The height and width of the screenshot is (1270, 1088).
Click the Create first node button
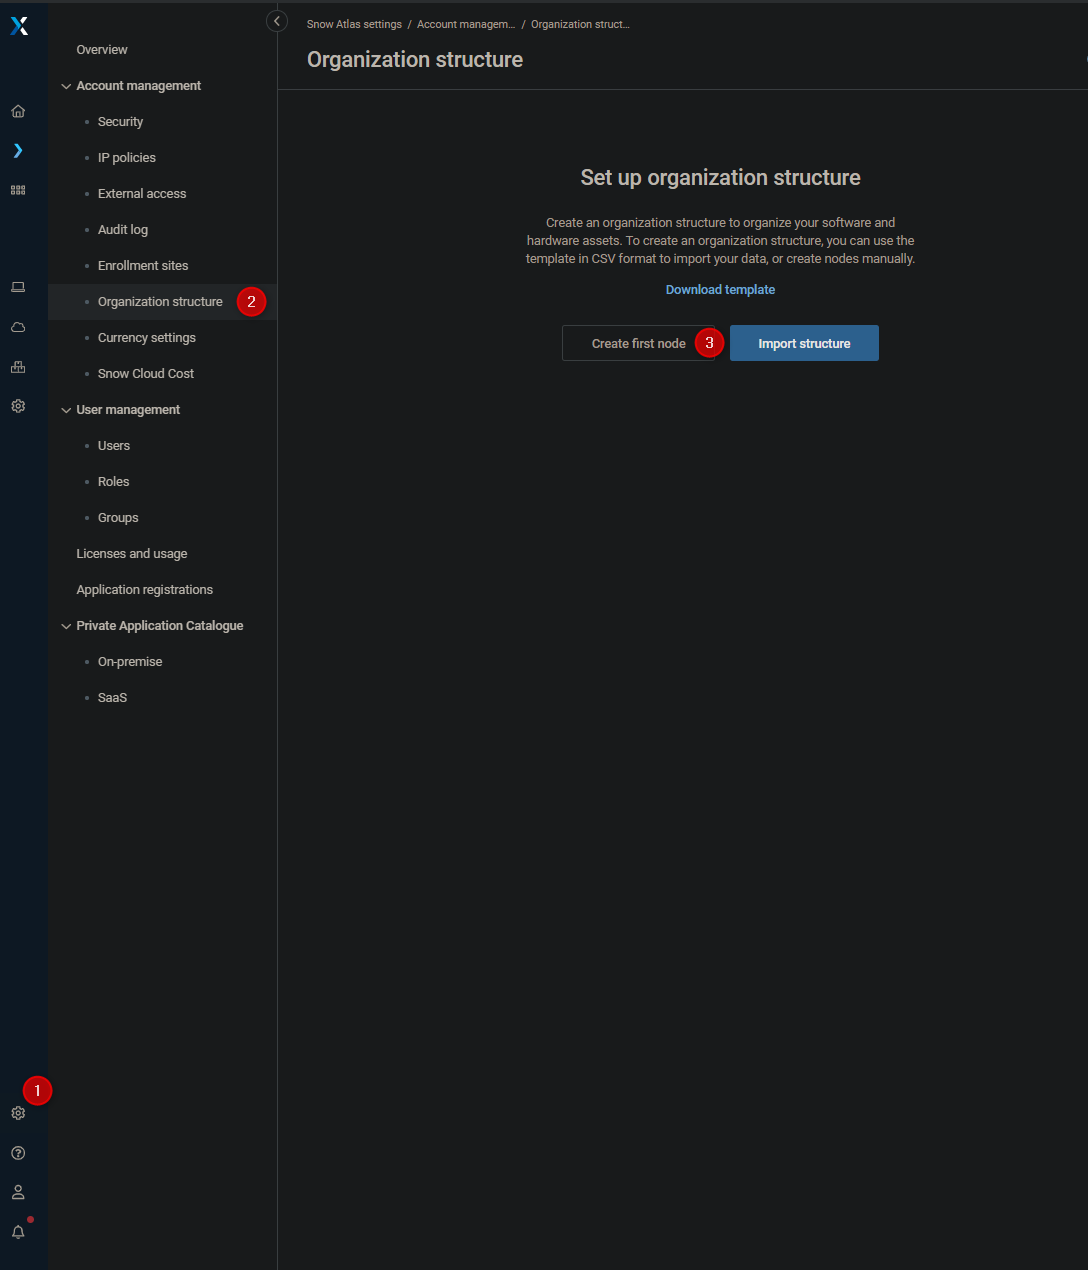[x=638, y=343]
